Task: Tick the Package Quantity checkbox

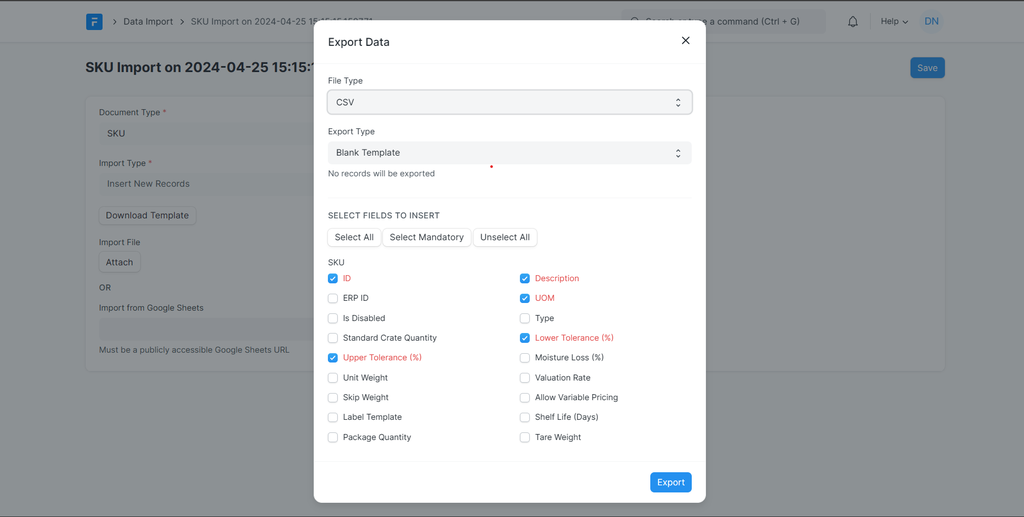Action: (x=333, y=437)
